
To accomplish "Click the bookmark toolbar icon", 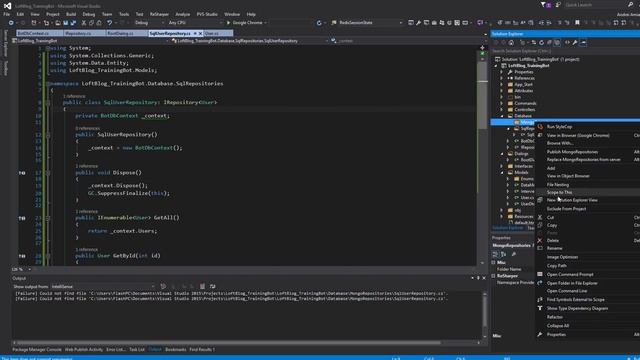I will coord(577,23).
